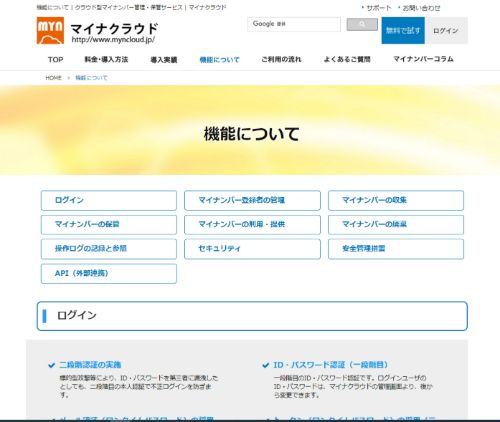Viewport: 500px width, 422px height.
Task: Jump to 安全管理措置 section
Action: pos(396,249)
